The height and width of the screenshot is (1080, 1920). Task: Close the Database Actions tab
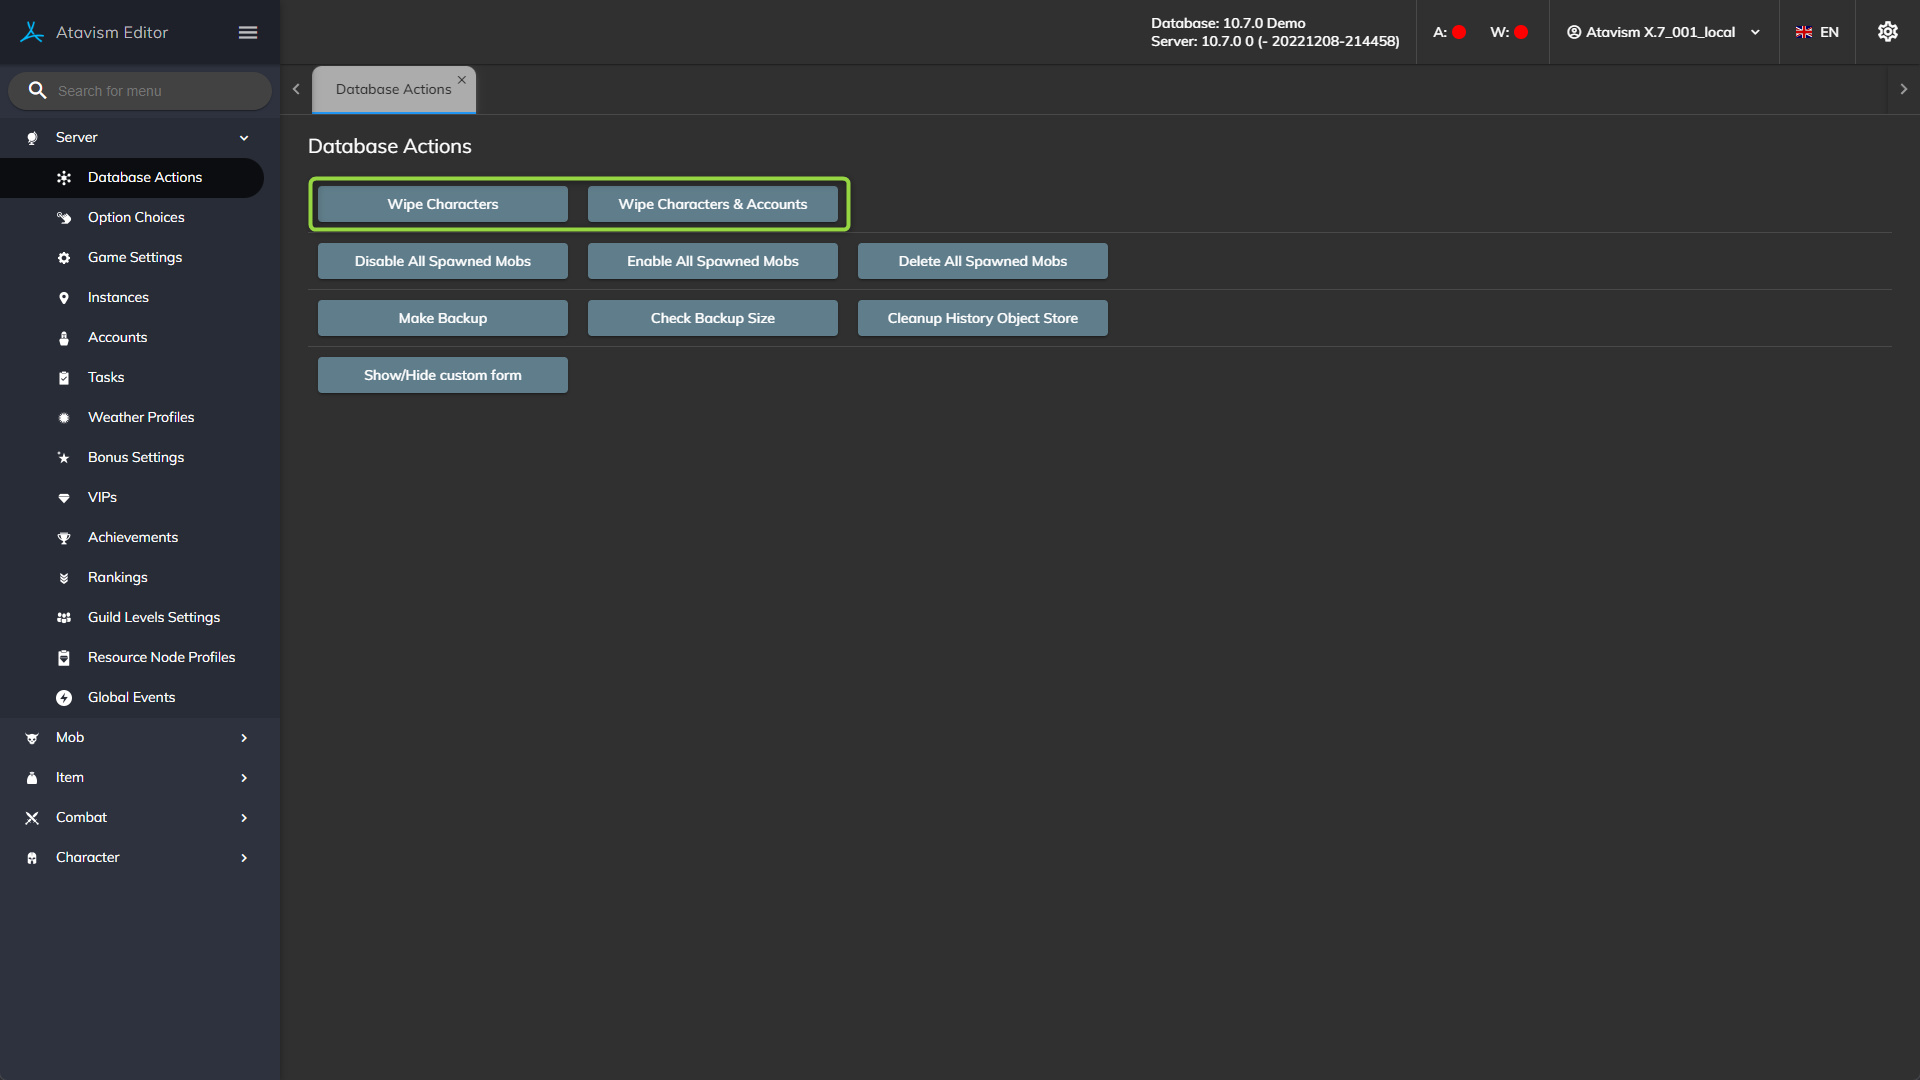(x=462, y=80)
